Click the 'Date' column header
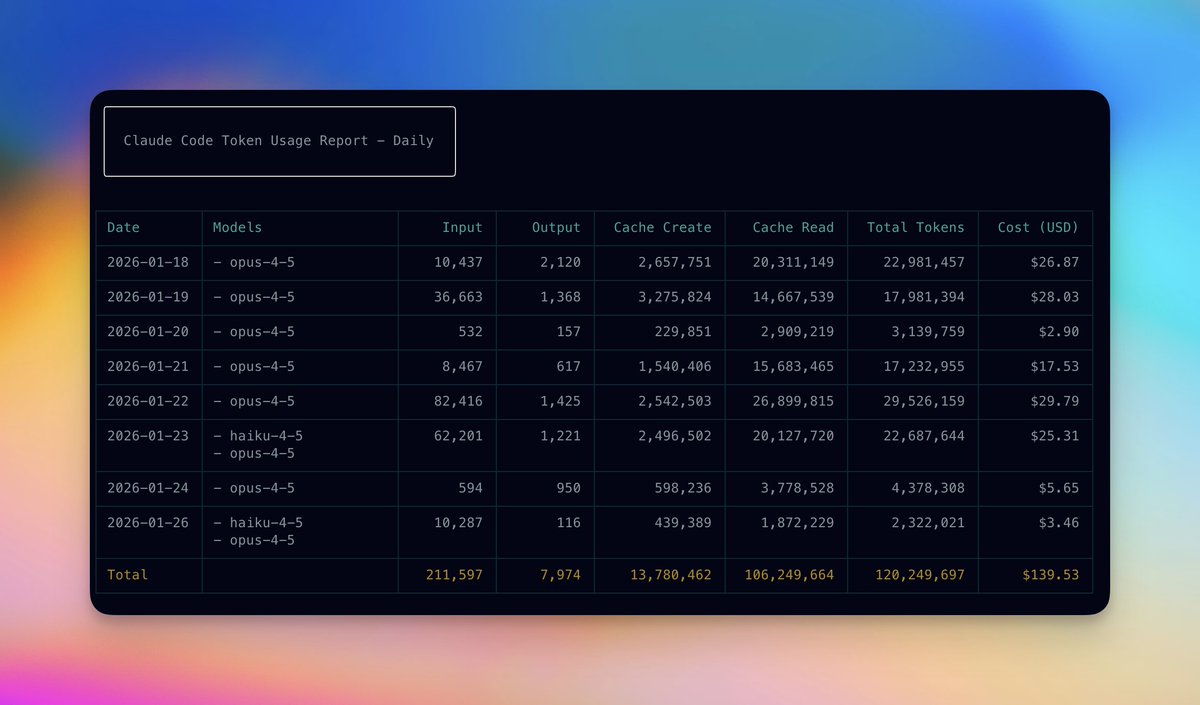Screen dimensions: 1200x705 click(124, 228)
